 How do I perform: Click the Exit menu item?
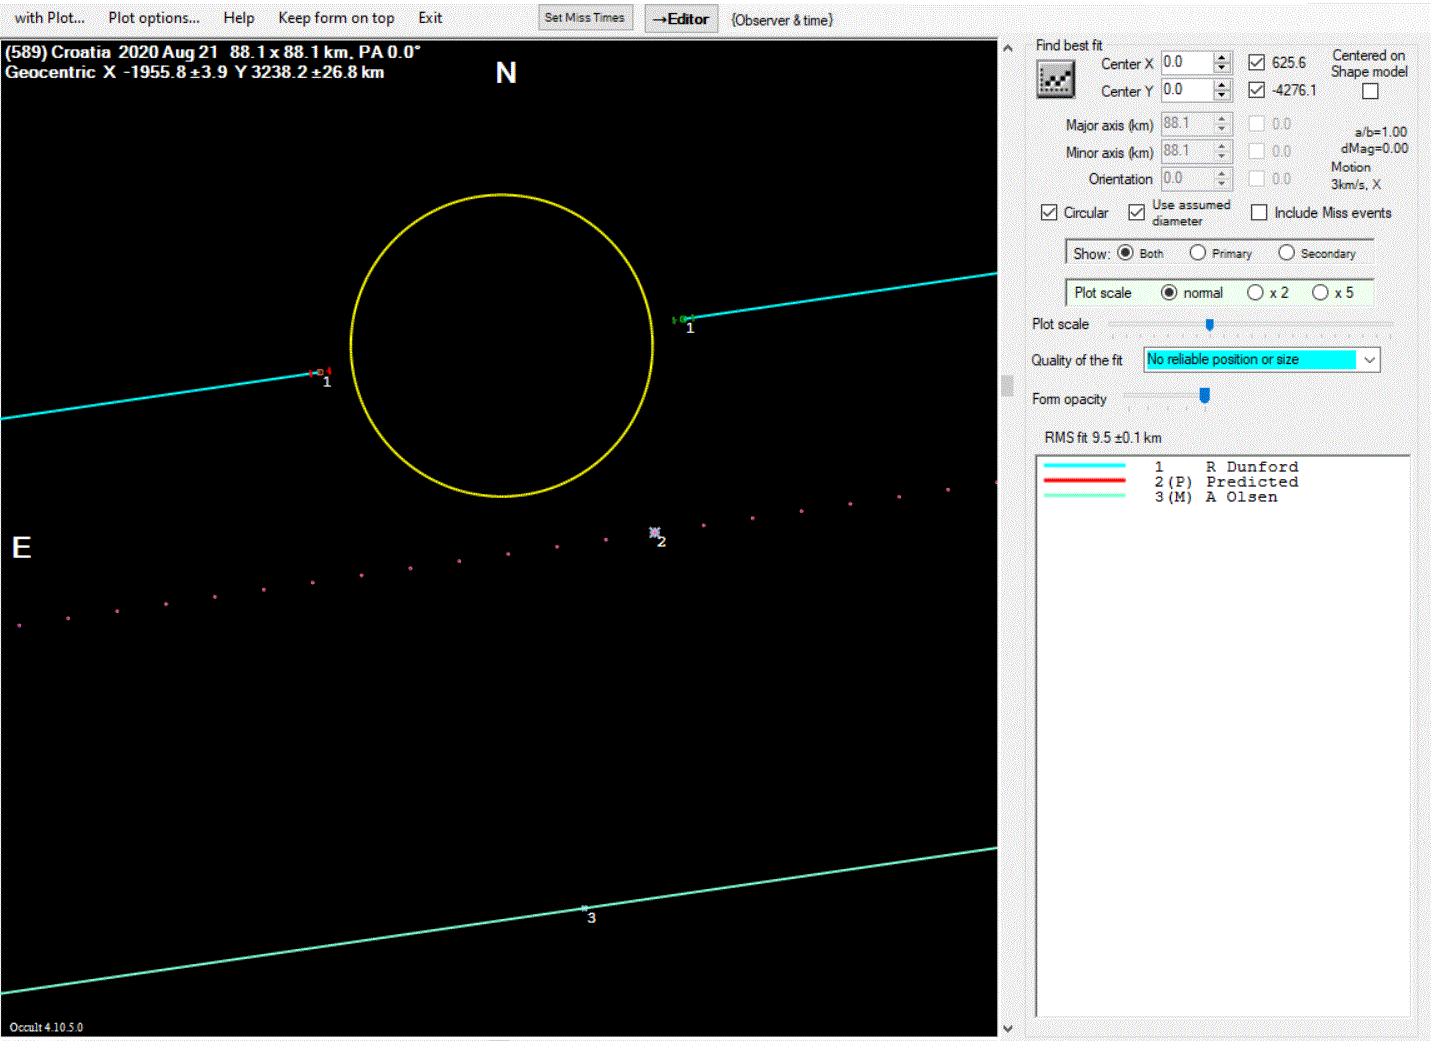[x=430, y=18]
